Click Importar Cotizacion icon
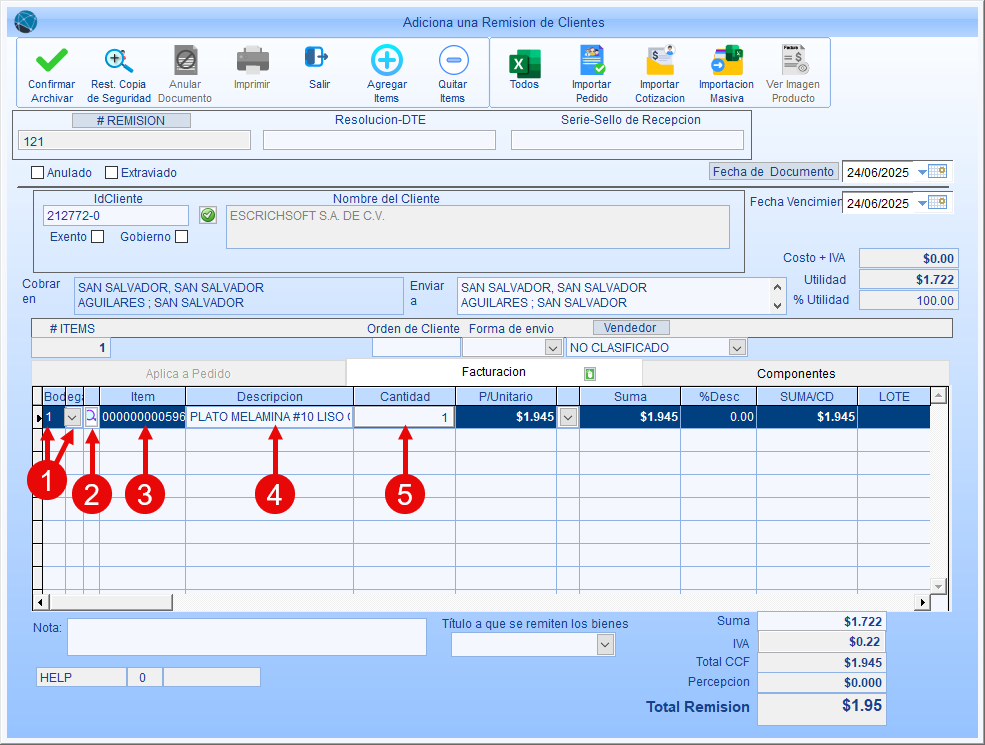This screenshot has width=985, height=745. pyautogui.click(x=659, y=62)
